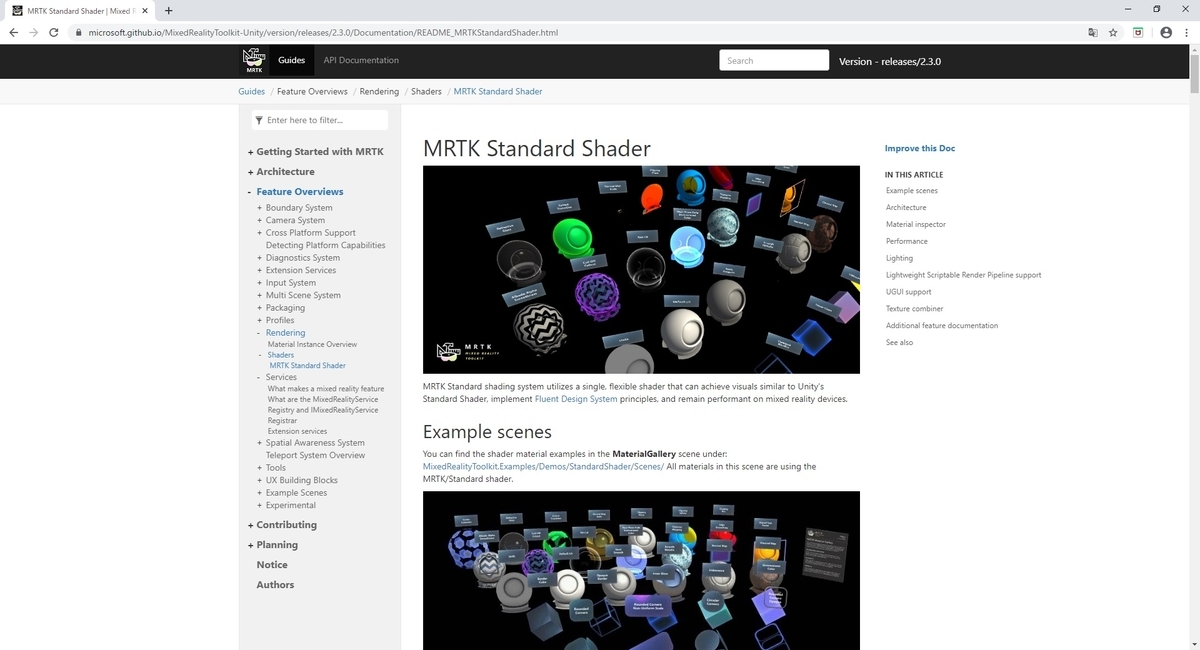The height and width of the screenshot is (650, 1200).
Task: Click the MRTK logo in header
Action: (x=254, y=60)
